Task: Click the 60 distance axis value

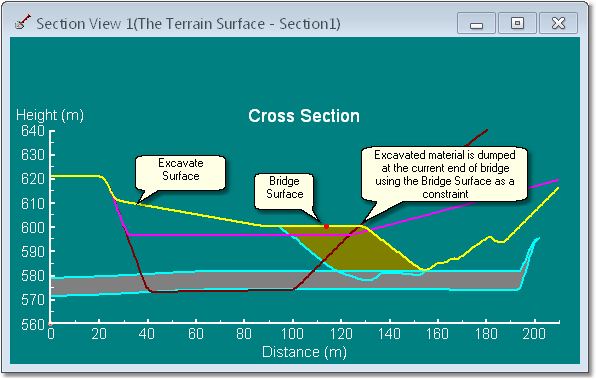Action: click(x=195, y=334)
